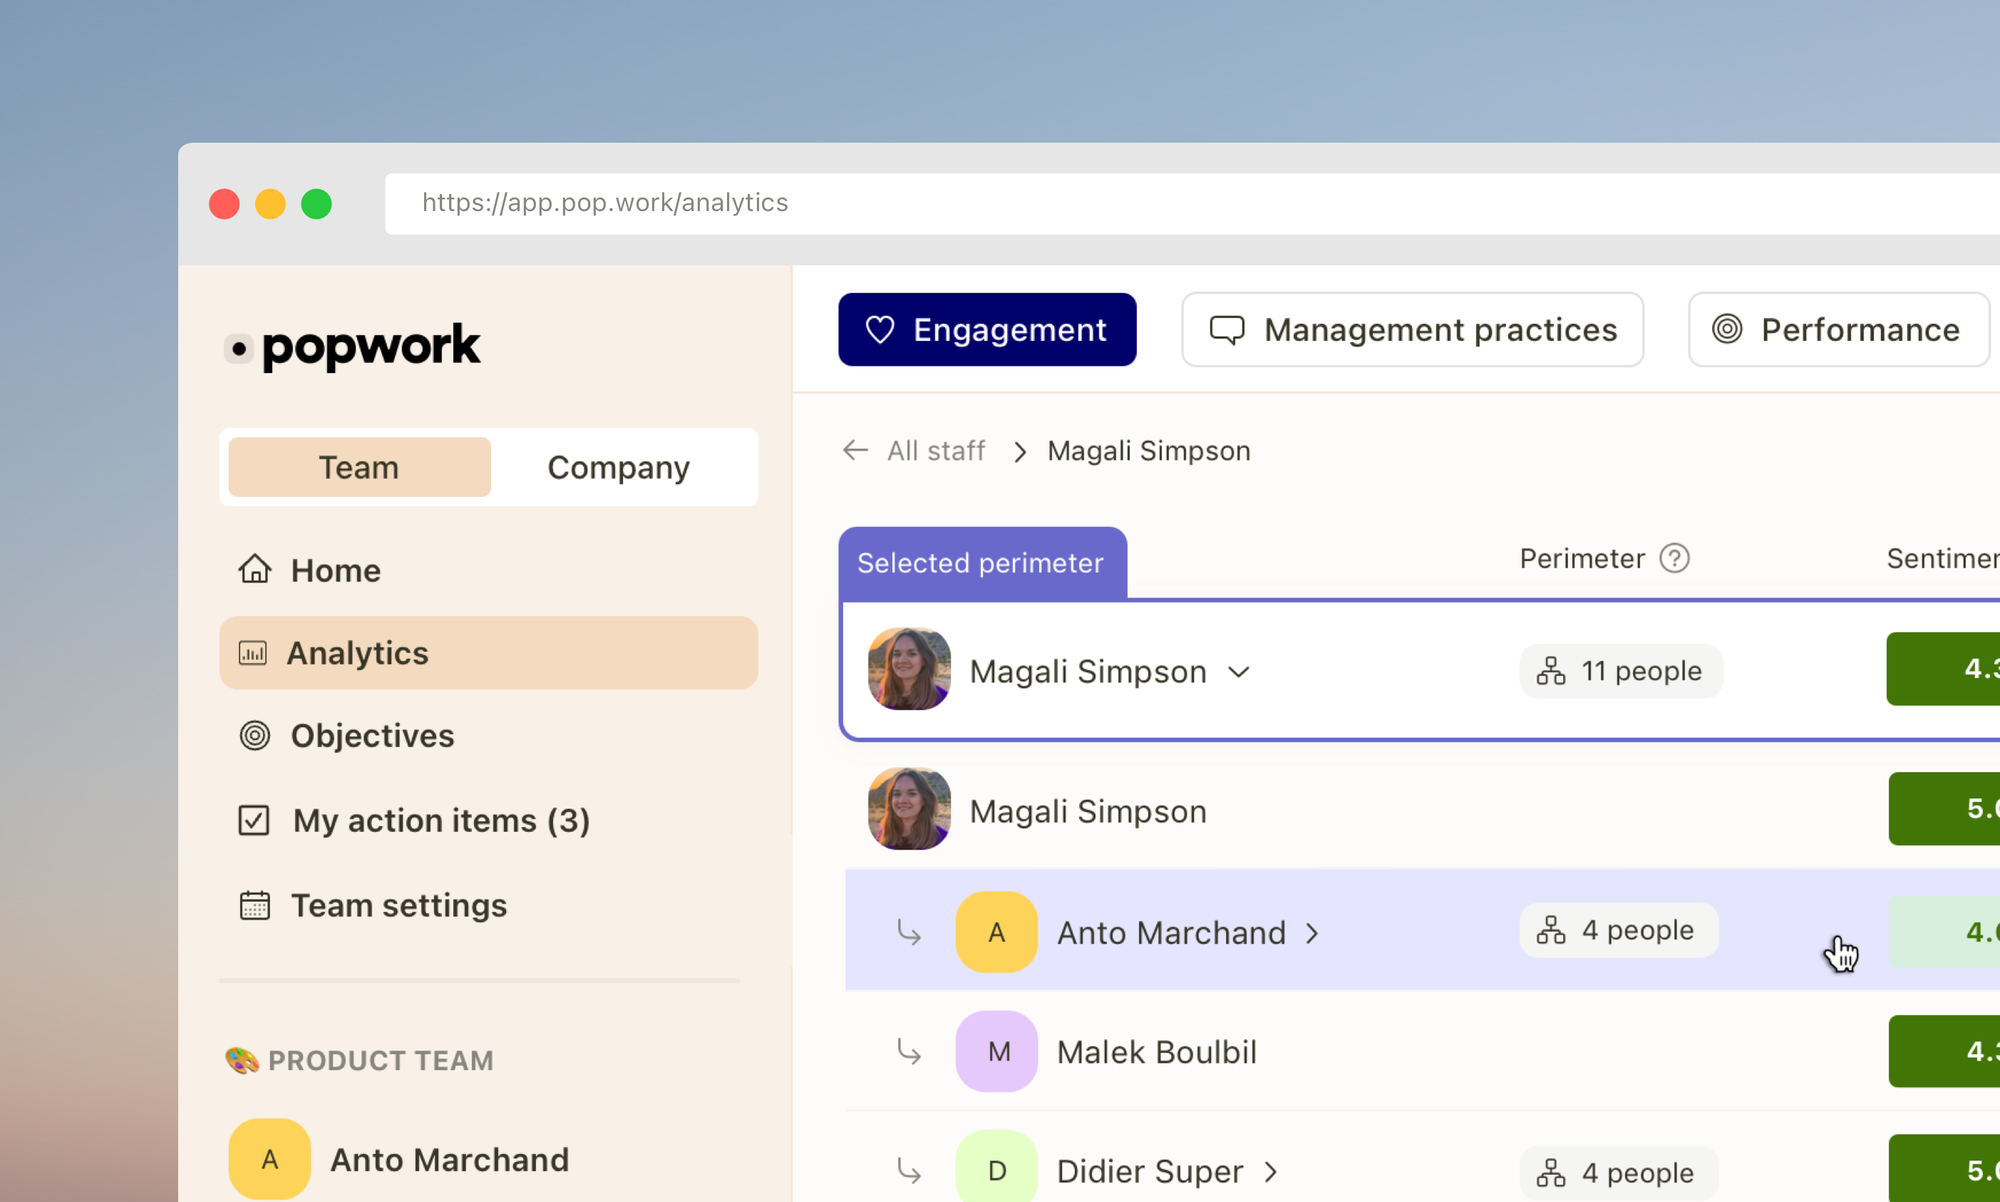Click the heart icon on Engagement tab
This screenshot has height=1202, width=2000.
pyautogui.click(x=880, y=330)
